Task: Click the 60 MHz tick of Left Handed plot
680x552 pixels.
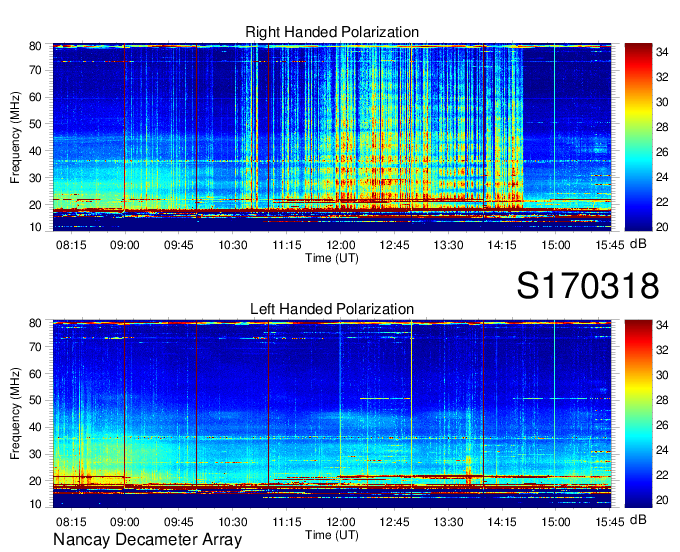Action: pyautogui.click(x=35, y=373)
